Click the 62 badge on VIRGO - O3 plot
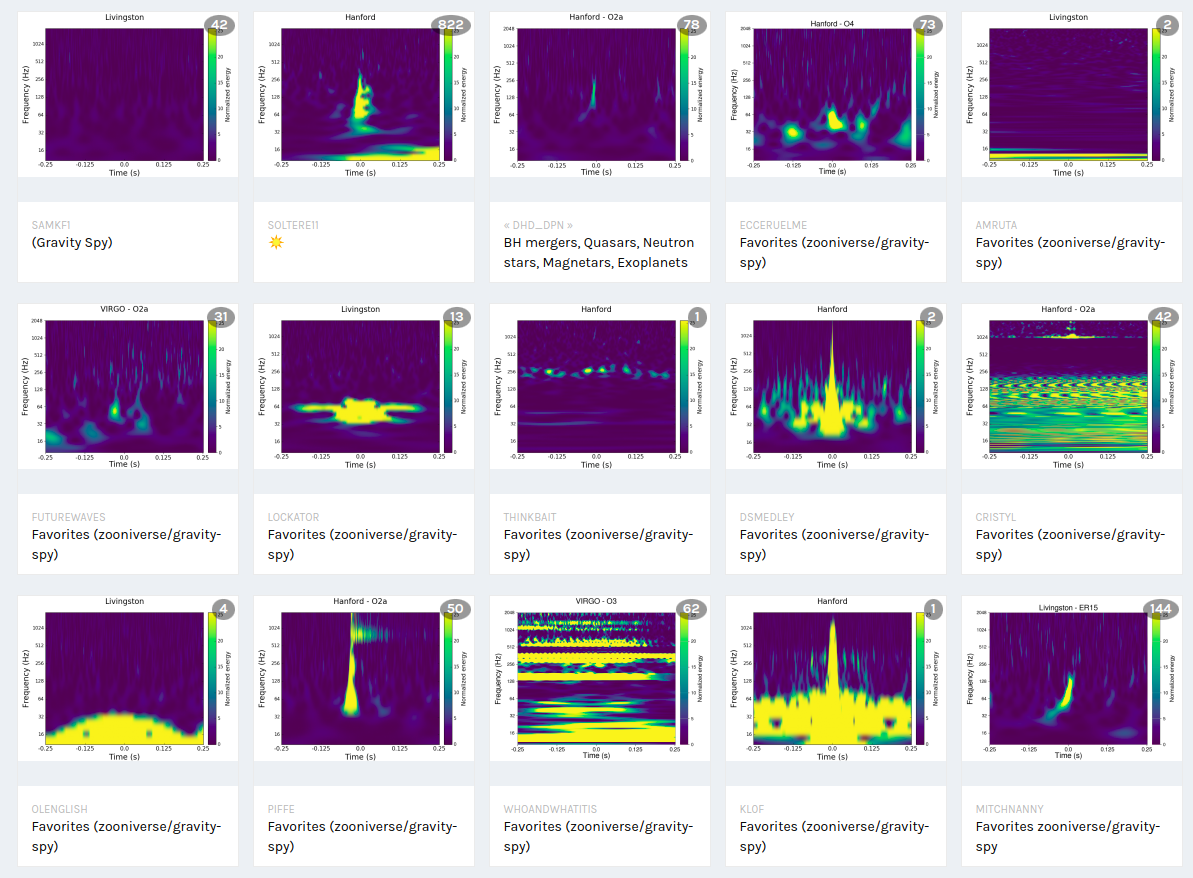 tap(690, 609)
